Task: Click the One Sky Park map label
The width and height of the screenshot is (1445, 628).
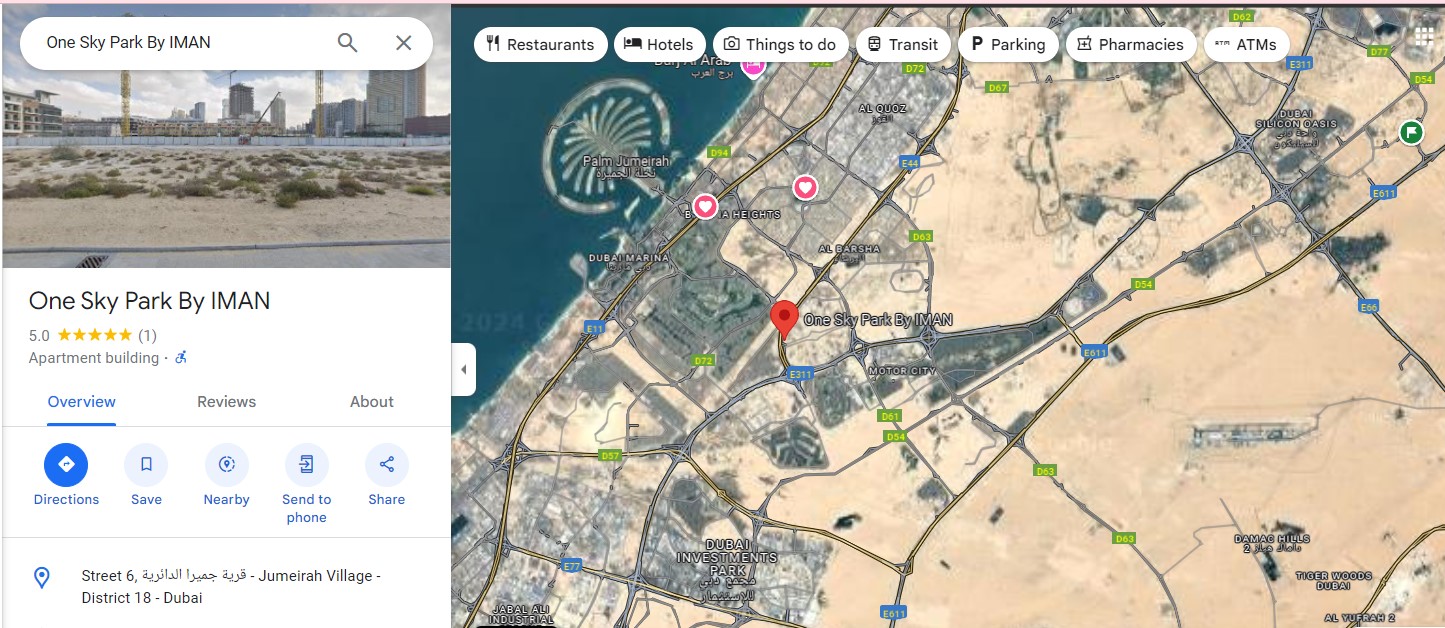Action: coord(878,320)
